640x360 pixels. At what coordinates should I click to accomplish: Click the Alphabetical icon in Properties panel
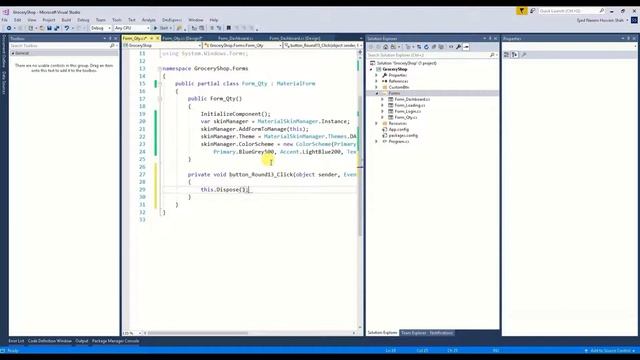coord(515,55)
